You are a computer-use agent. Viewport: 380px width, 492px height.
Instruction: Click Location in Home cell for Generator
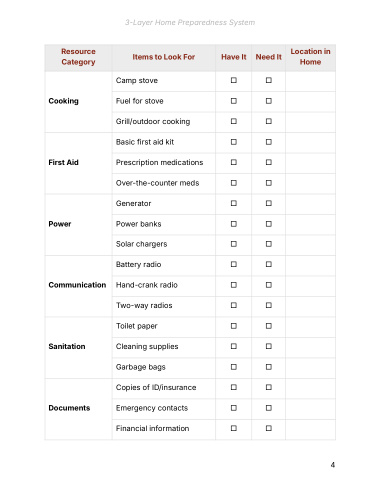point(310,204)
